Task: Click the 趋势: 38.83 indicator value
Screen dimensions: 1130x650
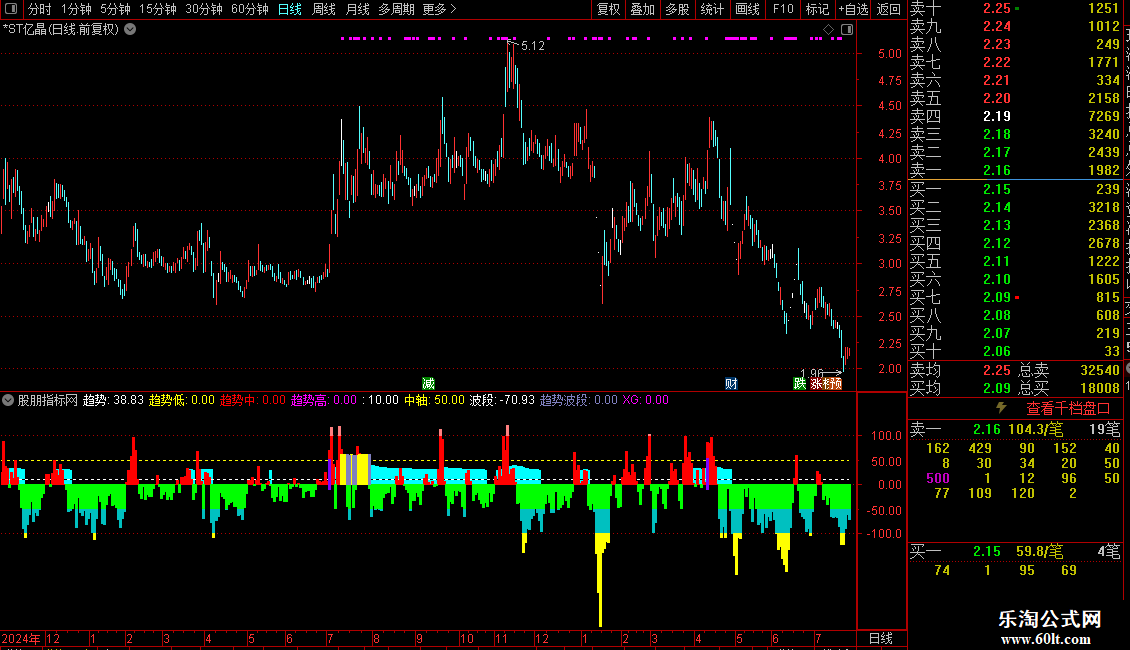Action: click(x=113, y=400)
